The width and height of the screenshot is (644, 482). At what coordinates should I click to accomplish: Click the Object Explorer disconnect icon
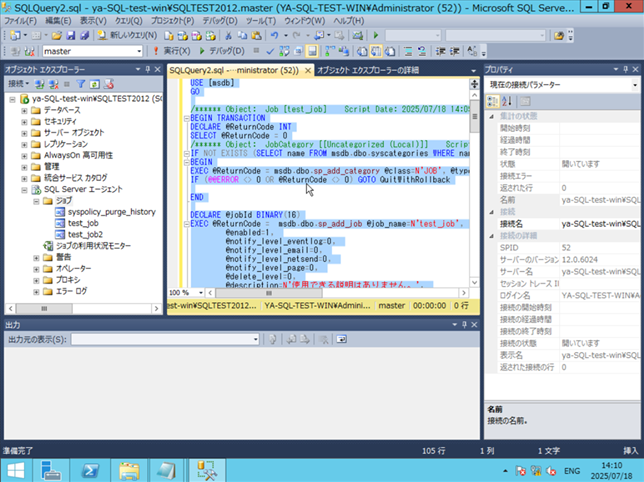(x=53, y=84)
